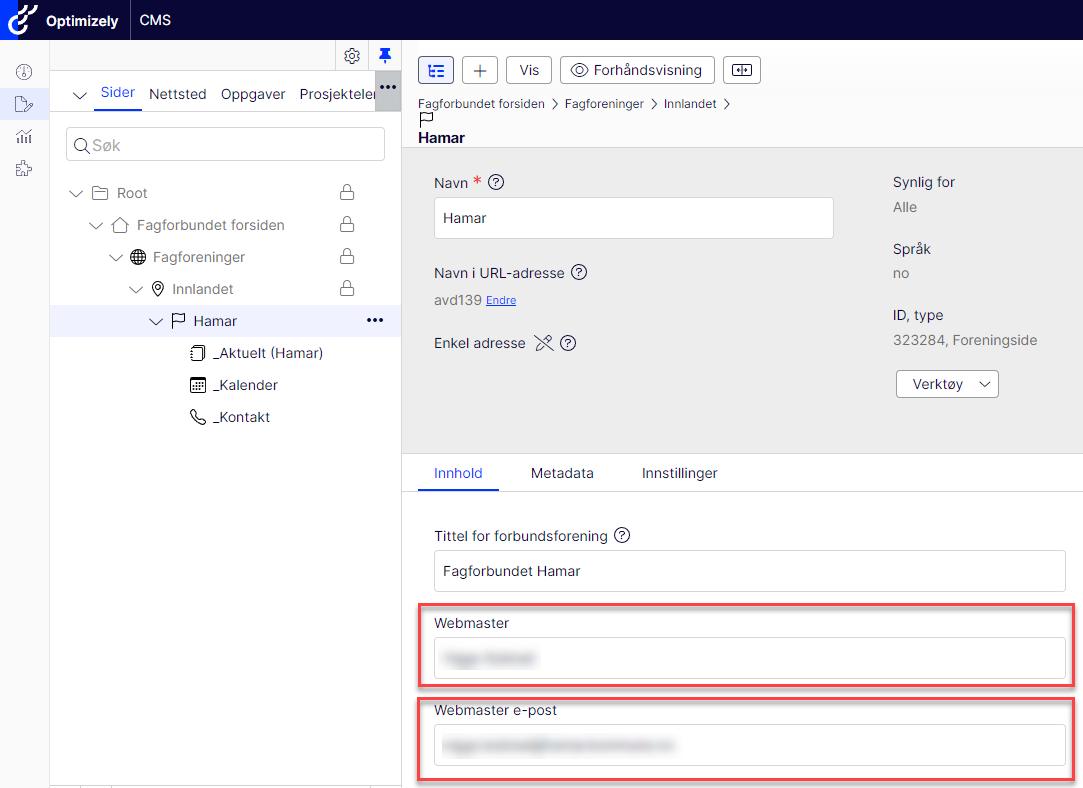Open the Hamar page options menu

pos(375,321)
